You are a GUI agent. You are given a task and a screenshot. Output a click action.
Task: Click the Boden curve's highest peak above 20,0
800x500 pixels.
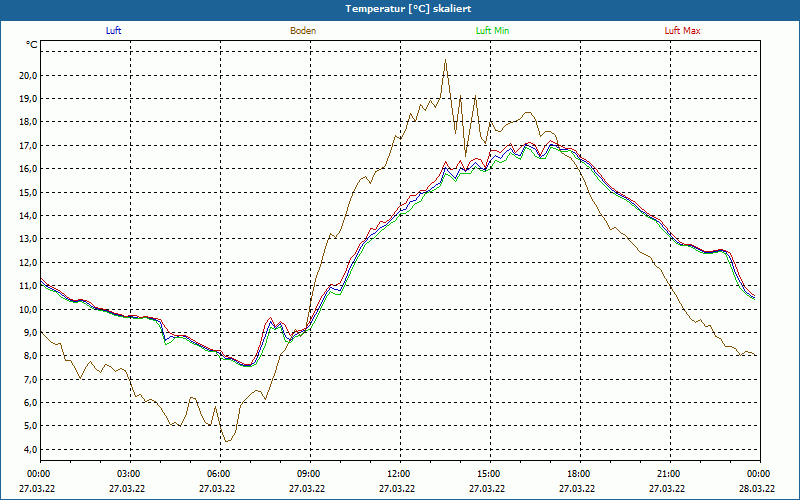coord(445,60)
